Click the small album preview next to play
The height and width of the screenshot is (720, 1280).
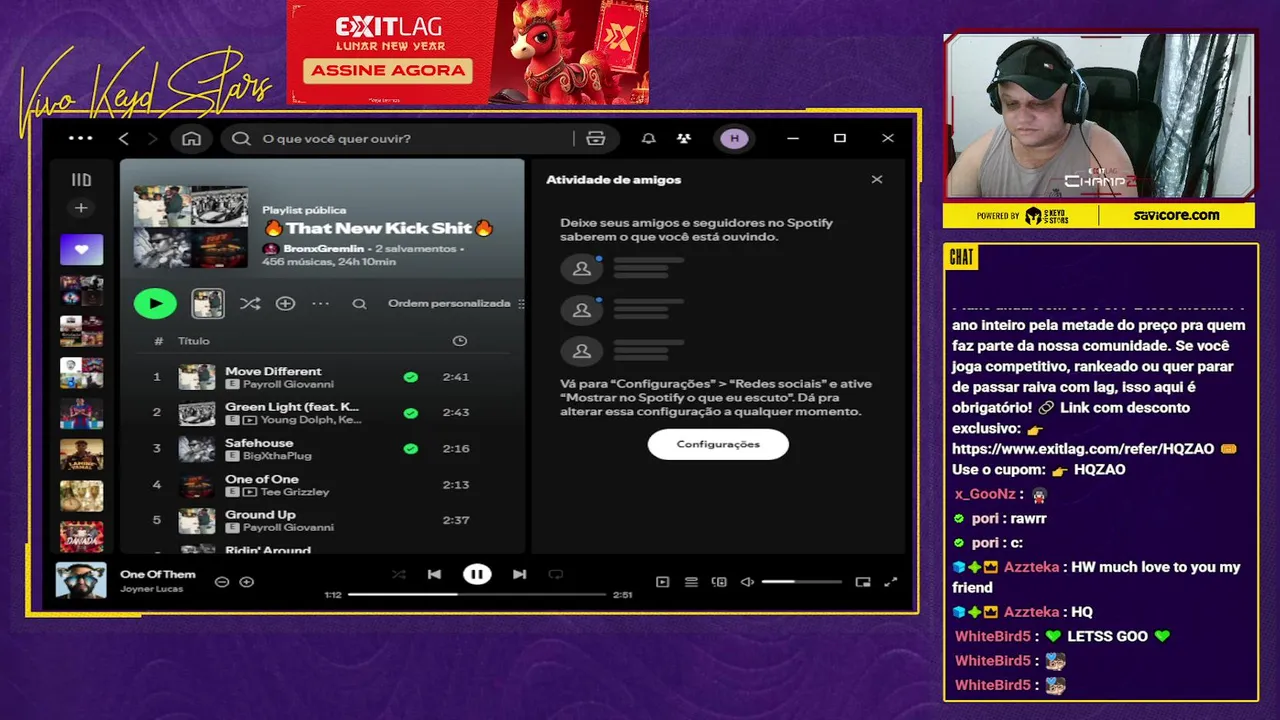[208, 303]
